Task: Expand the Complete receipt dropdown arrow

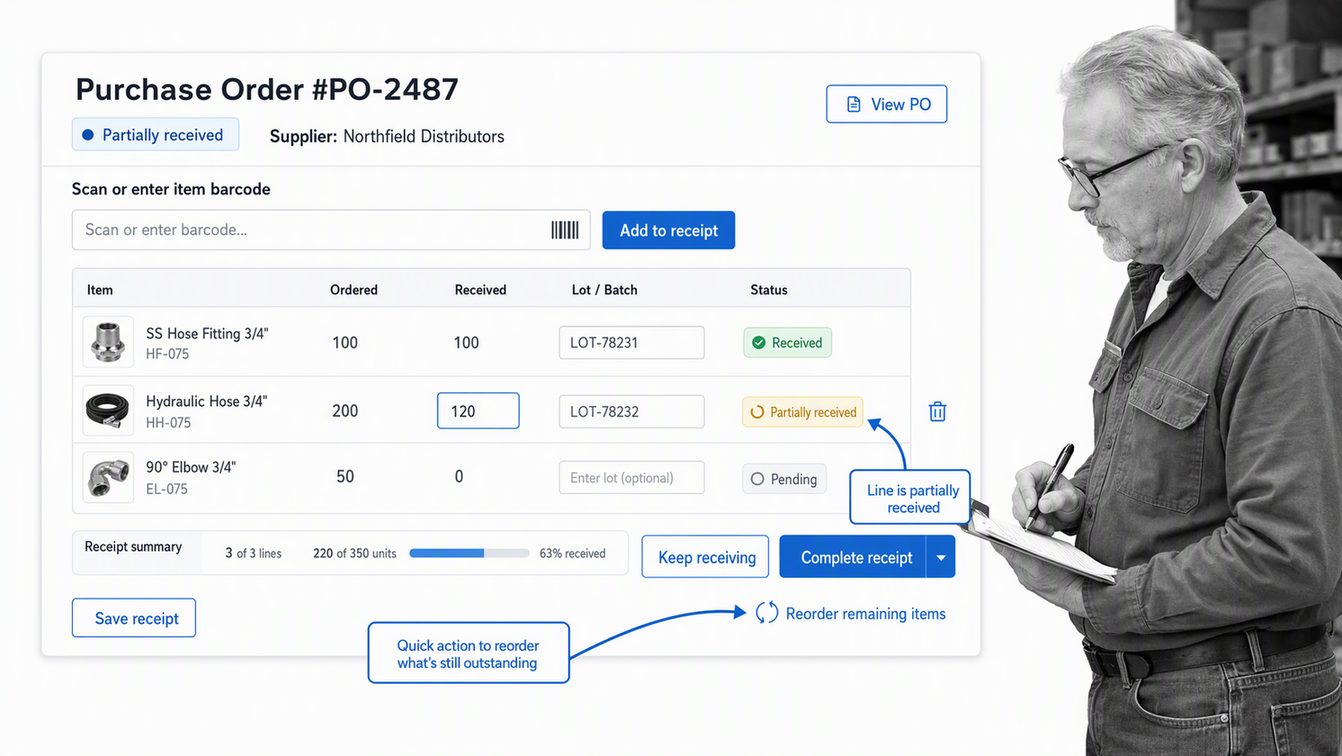Action: [941, 557]
